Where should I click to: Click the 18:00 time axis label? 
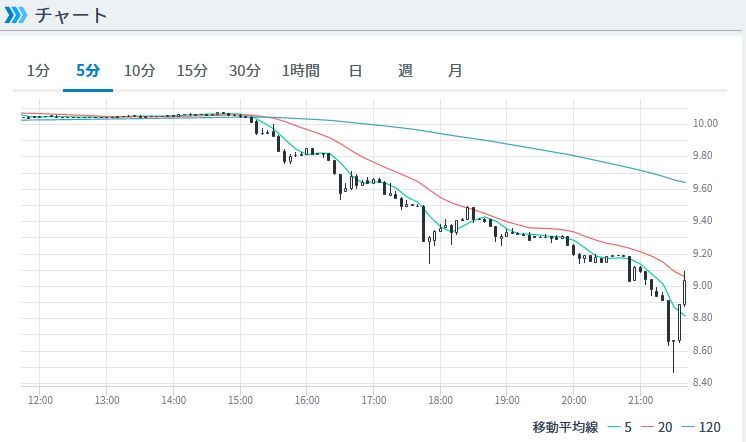440,400
